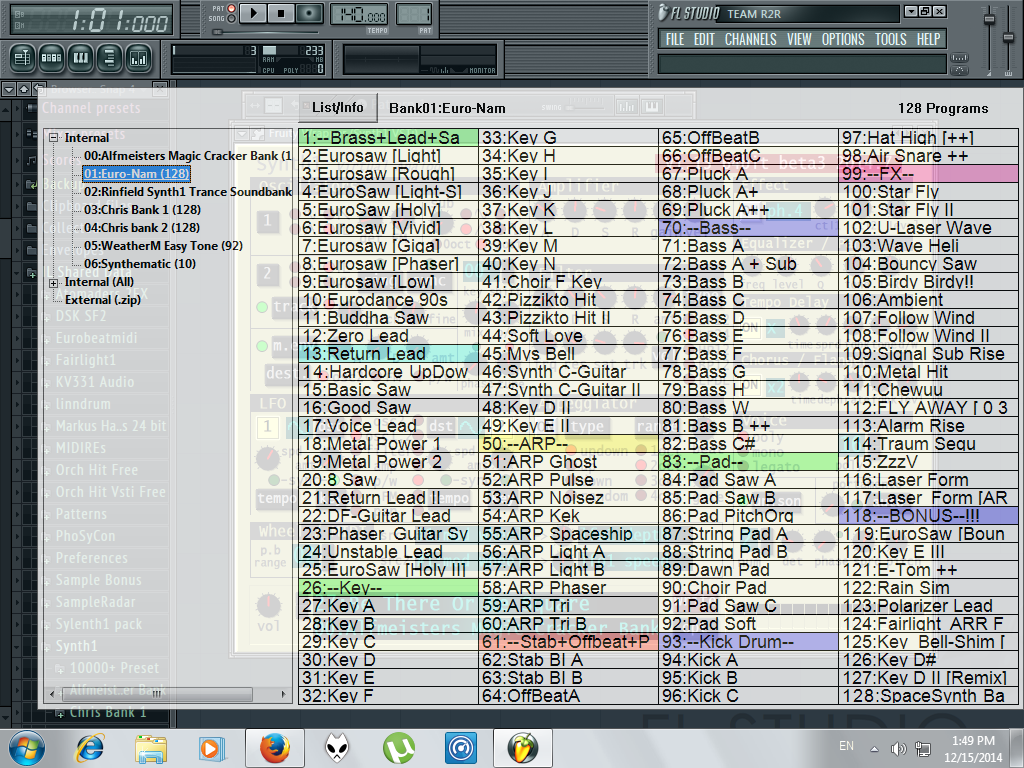Select program 1:--Brass+Lead+Sa
This screenshot has width=1024, height=768.
pyautogui.click(x=389, y=138)
